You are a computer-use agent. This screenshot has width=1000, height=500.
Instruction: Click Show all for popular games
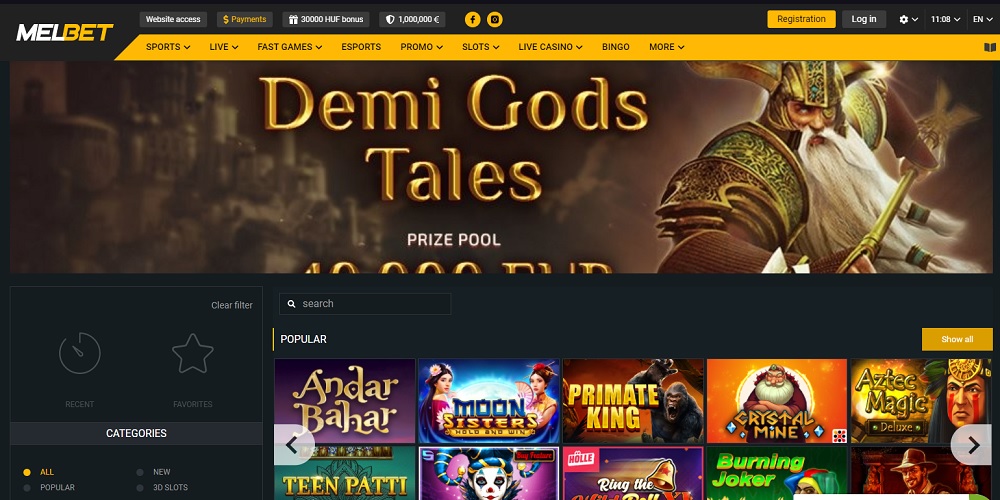pos(957,339)
